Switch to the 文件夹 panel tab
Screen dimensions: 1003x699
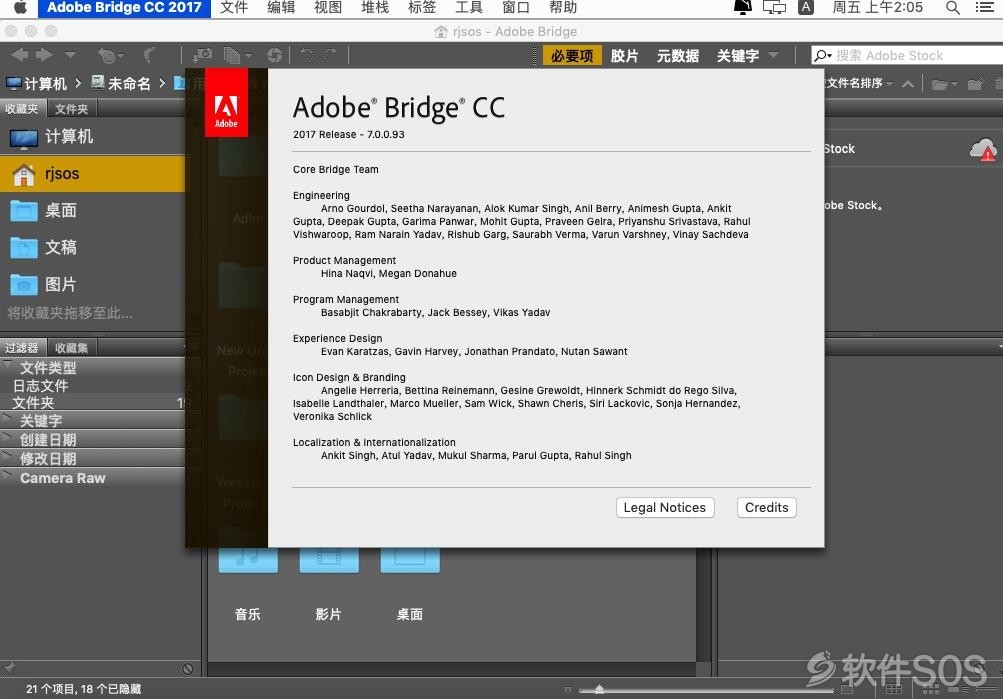(71, 109)
